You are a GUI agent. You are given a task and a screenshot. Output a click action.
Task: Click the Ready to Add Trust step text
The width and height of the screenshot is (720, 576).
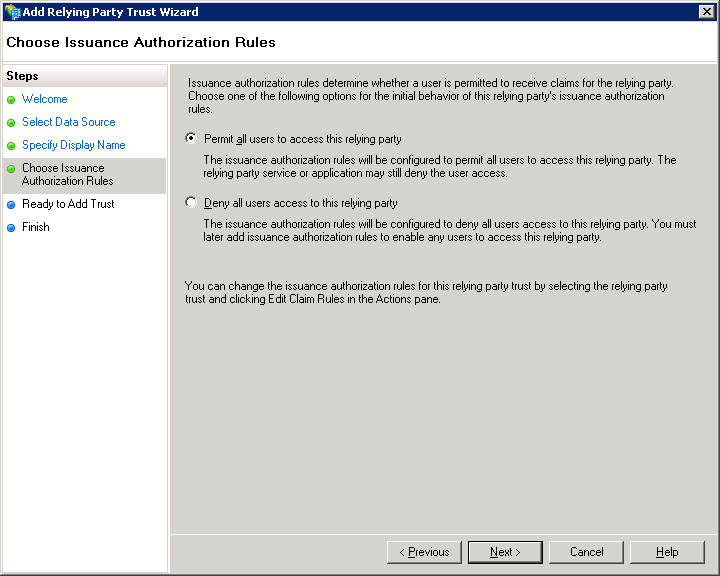[68, 204]
